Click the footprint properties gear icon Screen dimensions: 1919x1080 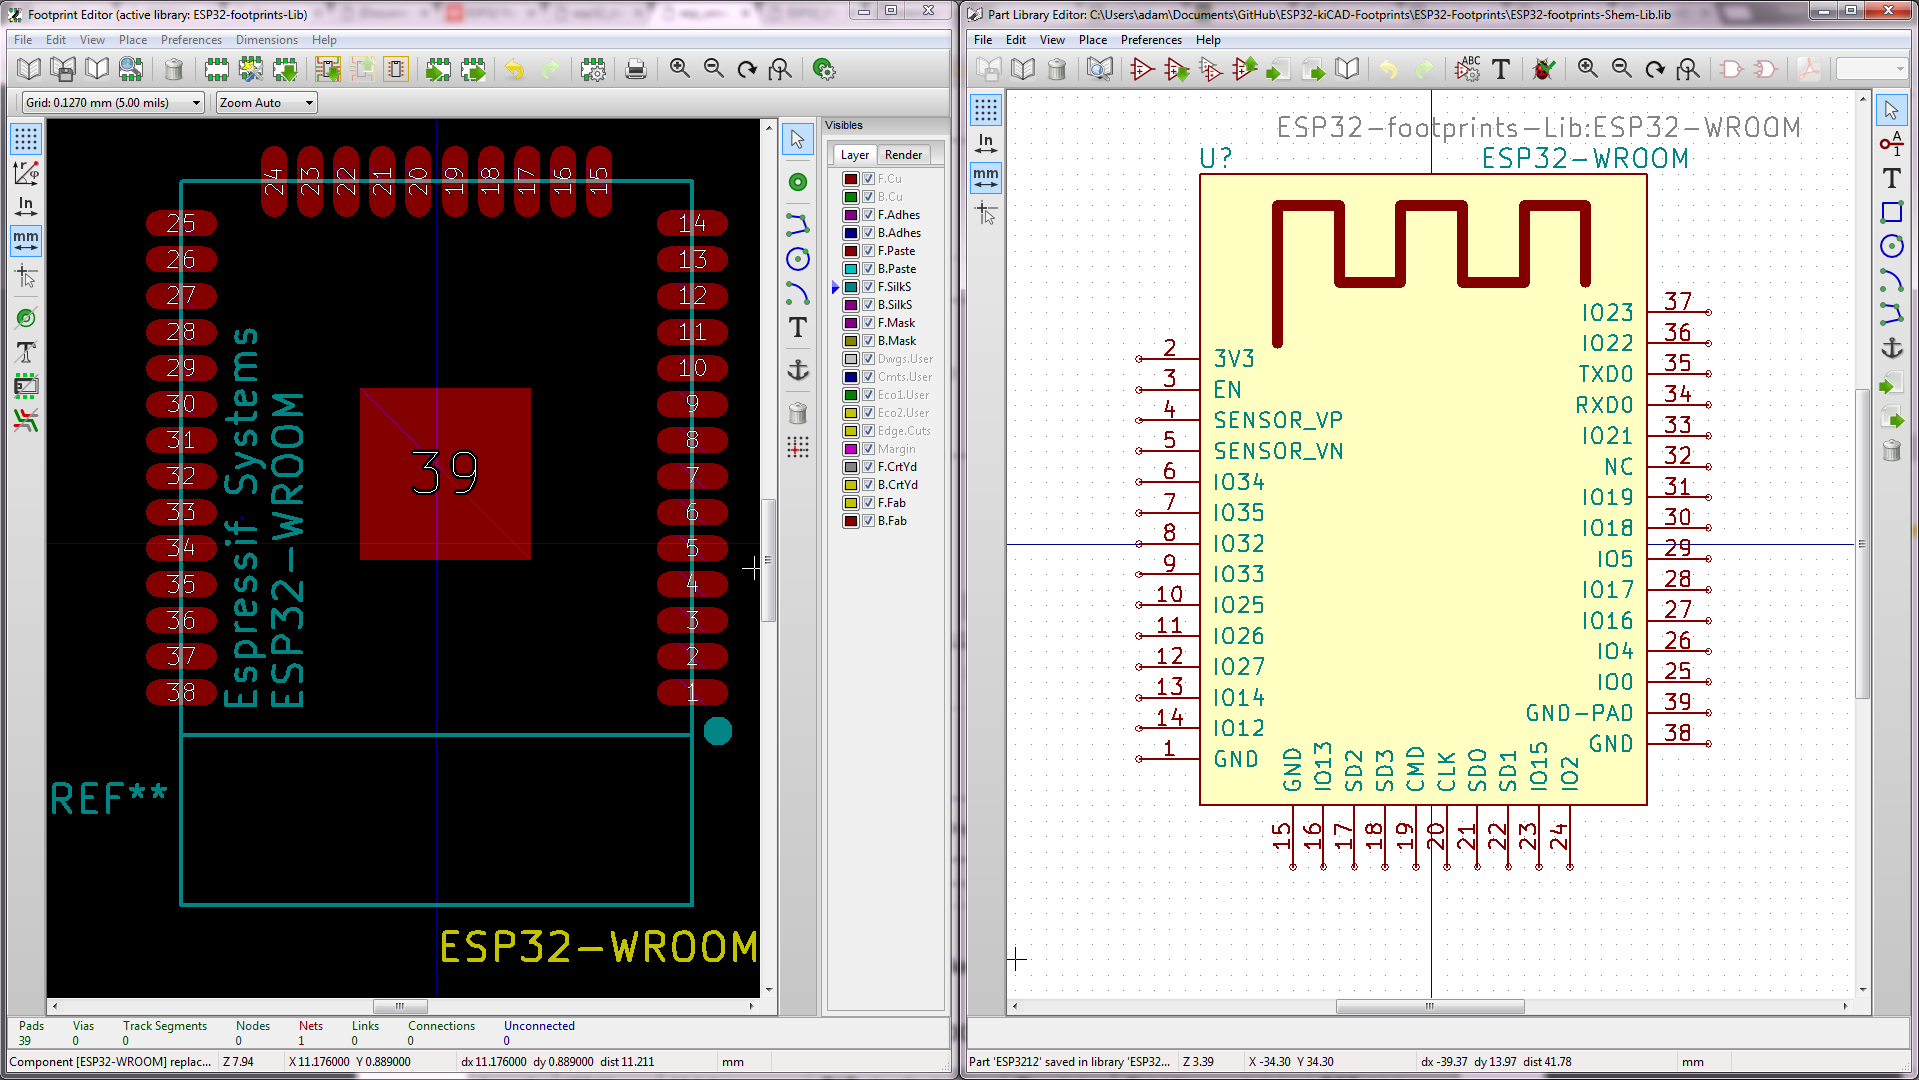[x=593, y=69]
